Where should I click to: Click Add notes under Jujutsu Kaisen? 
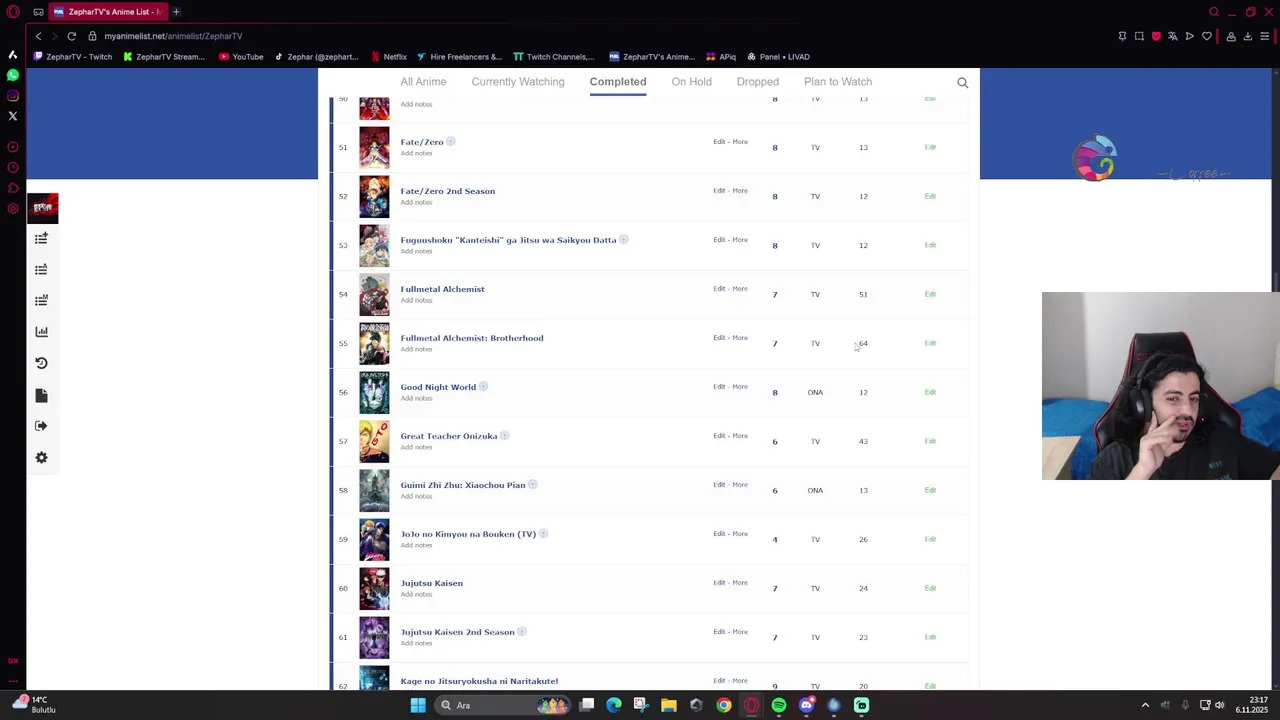pos(416,594)
